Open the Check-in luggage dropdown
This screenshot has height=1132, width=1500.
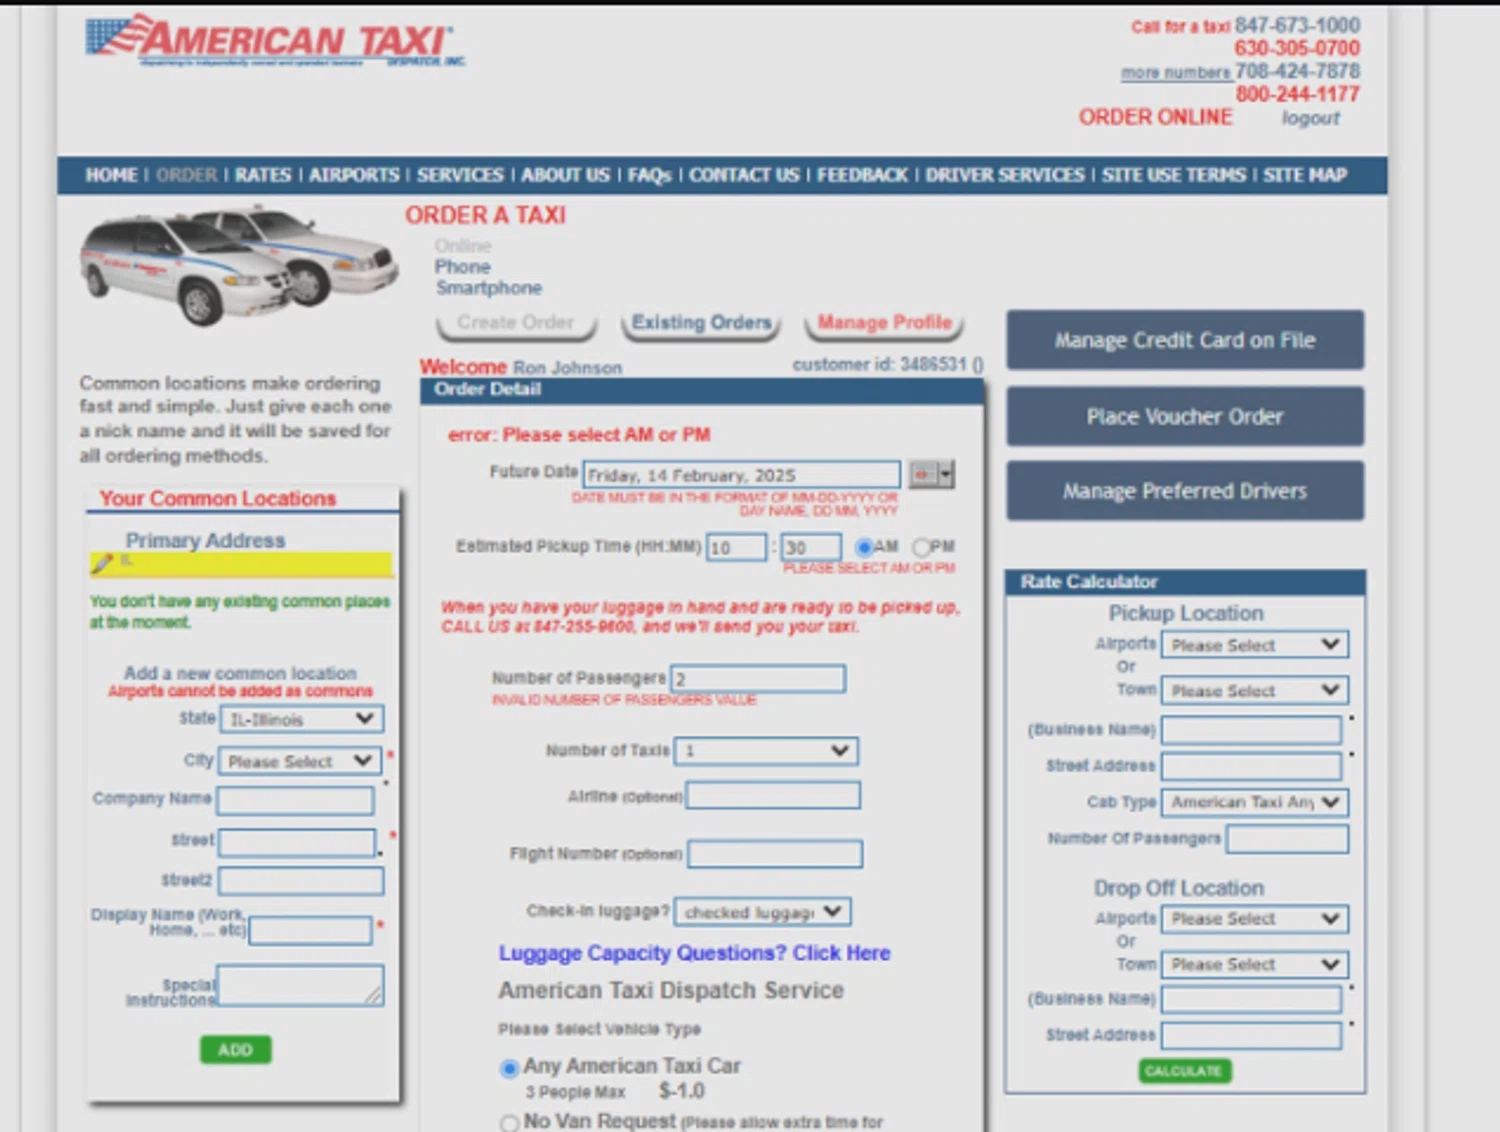pos(763,912)
